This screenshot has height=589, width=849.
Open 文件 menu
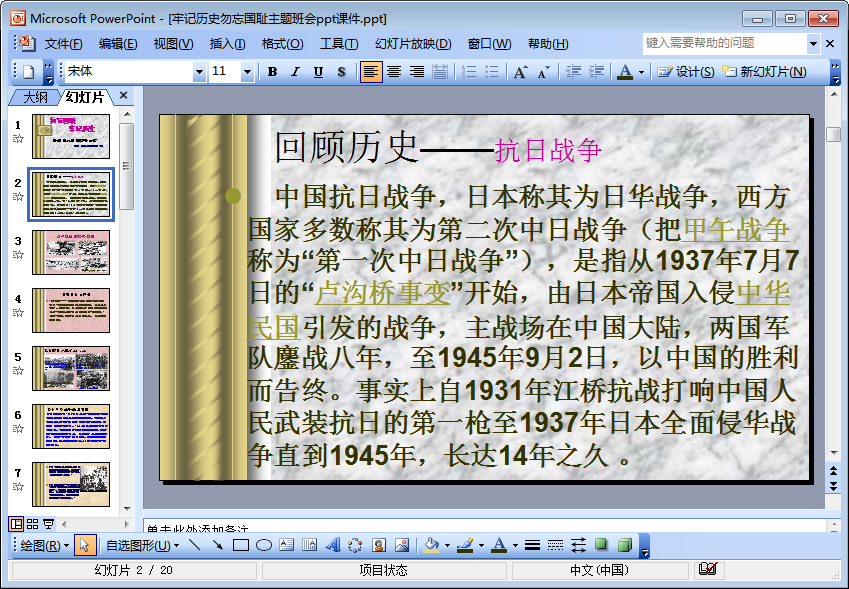coord(63,44)
